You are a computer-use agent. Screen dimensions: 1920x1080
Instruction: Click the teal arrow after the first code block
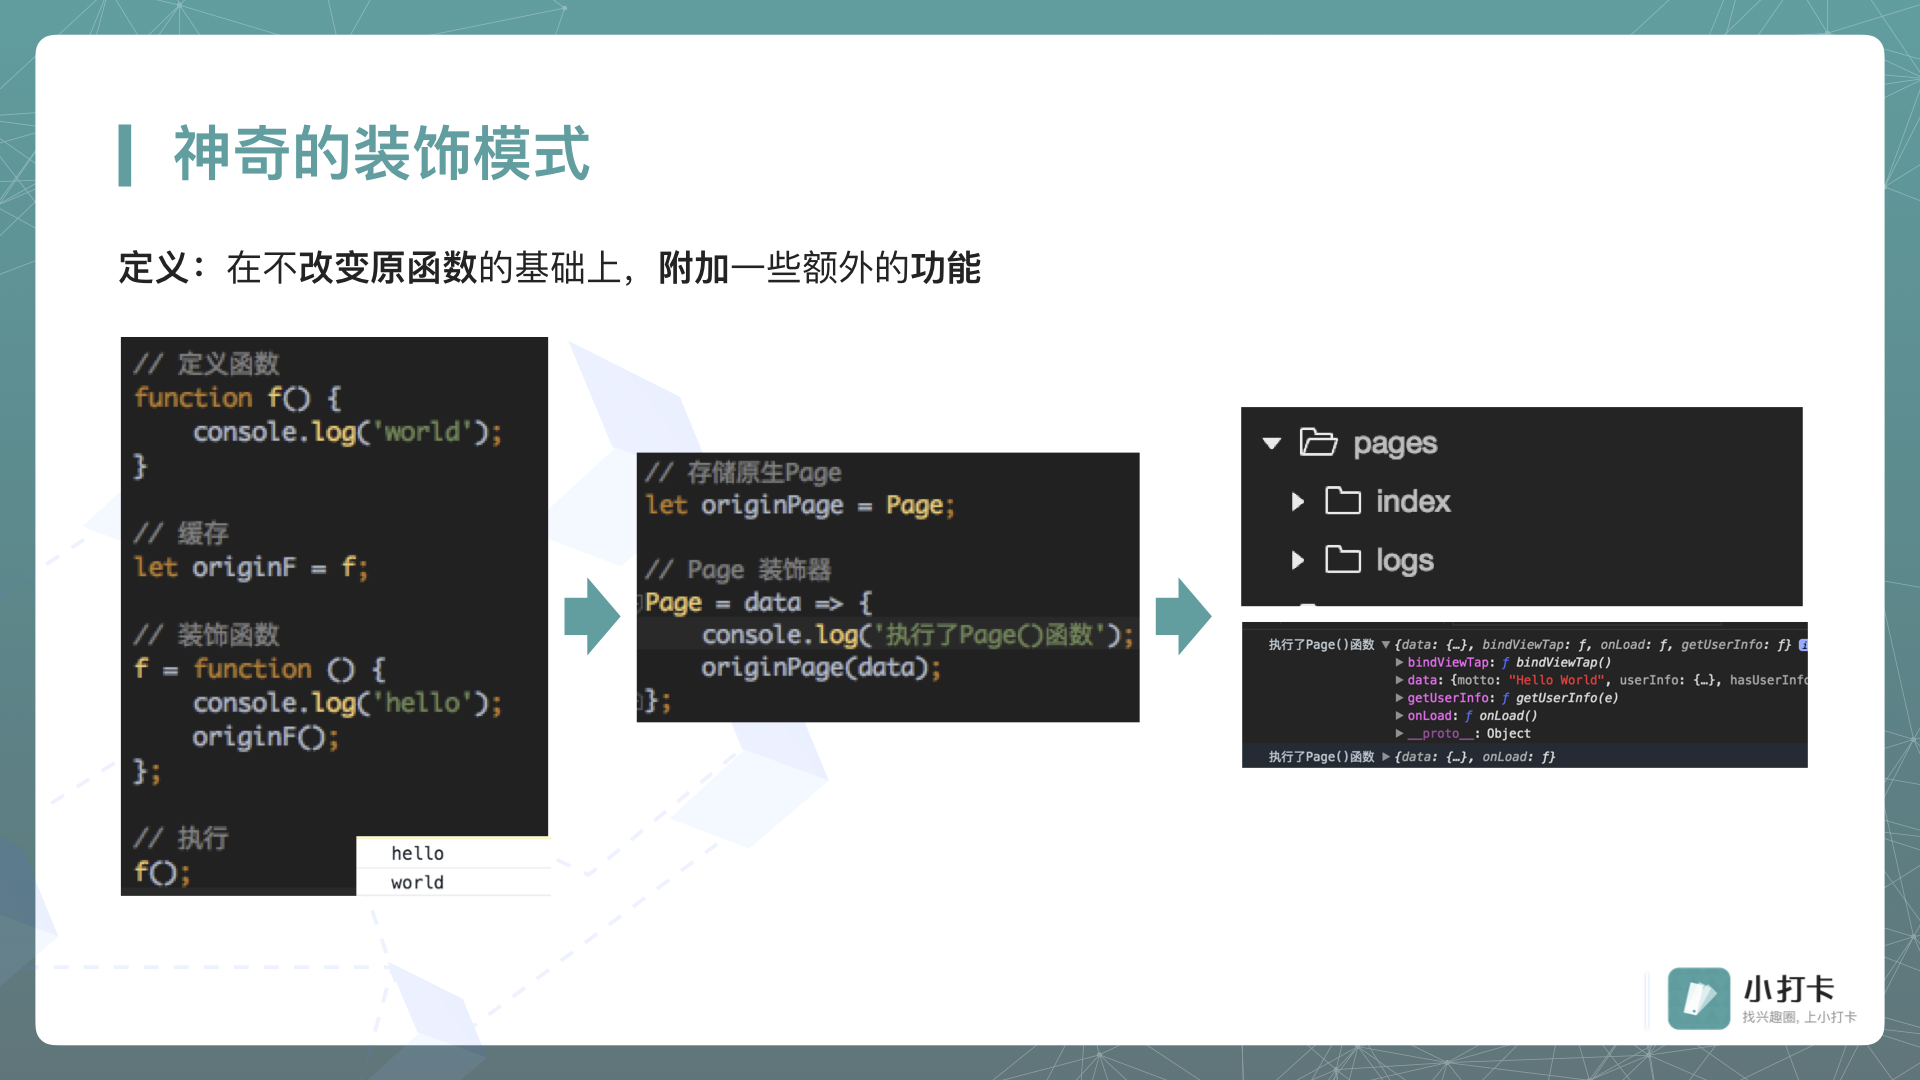click(592, 616)
